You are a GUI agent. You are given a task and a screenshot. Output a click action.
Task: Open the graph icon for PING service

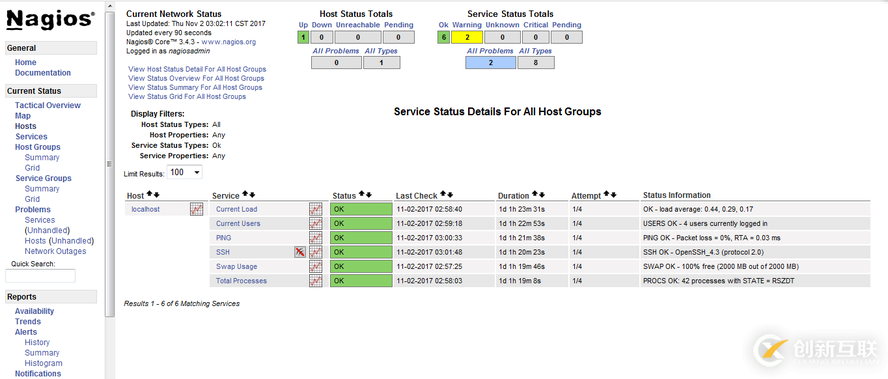click(x=315, y=238)
